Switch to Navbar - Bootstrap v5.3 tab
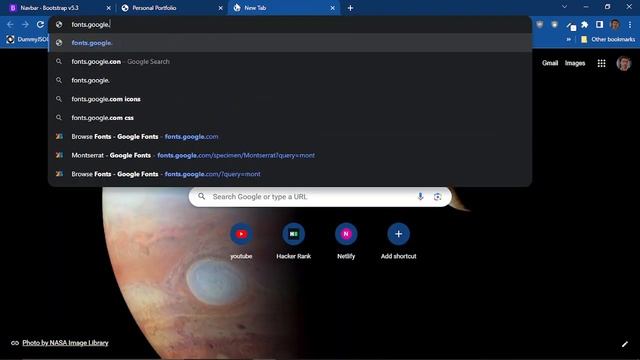This screenshot has width=640, height=360. click(x=57, y=8)
